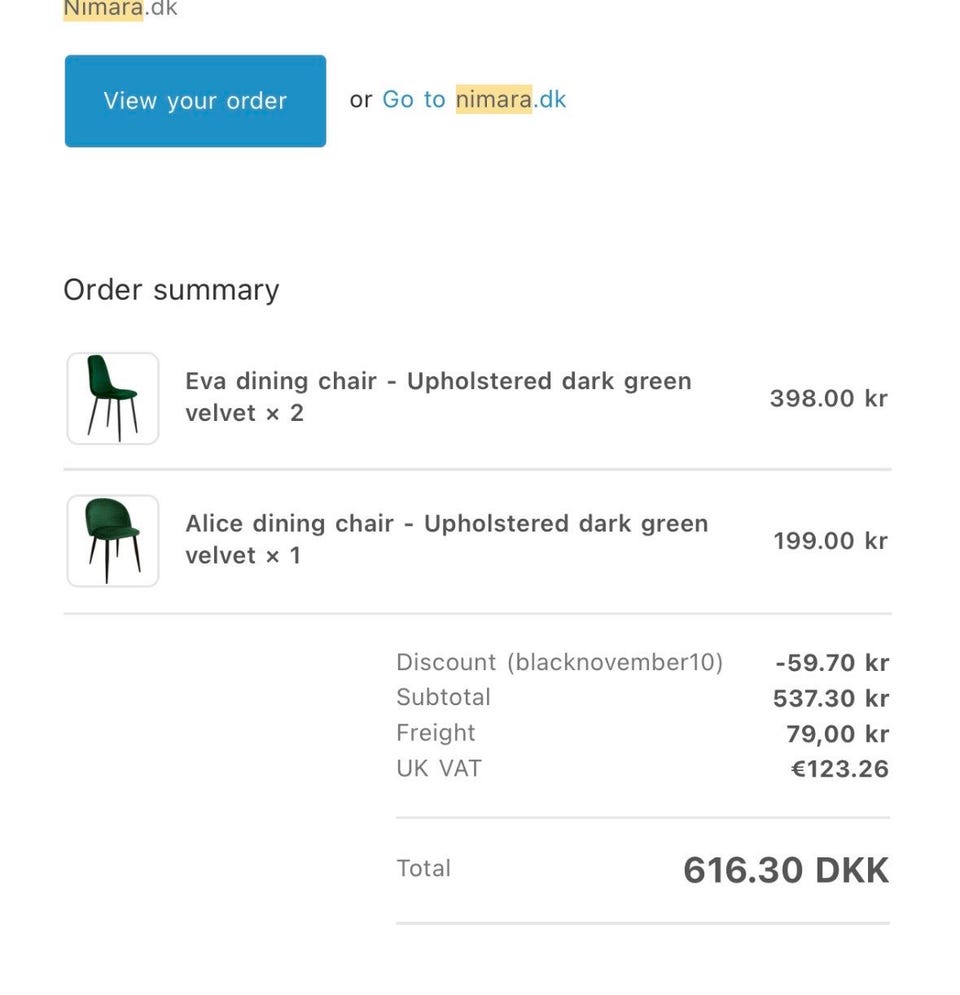Select the Eva dining chair product name
Image resolution: width=960 pixels, height=995 pixels.
(438, 397)
